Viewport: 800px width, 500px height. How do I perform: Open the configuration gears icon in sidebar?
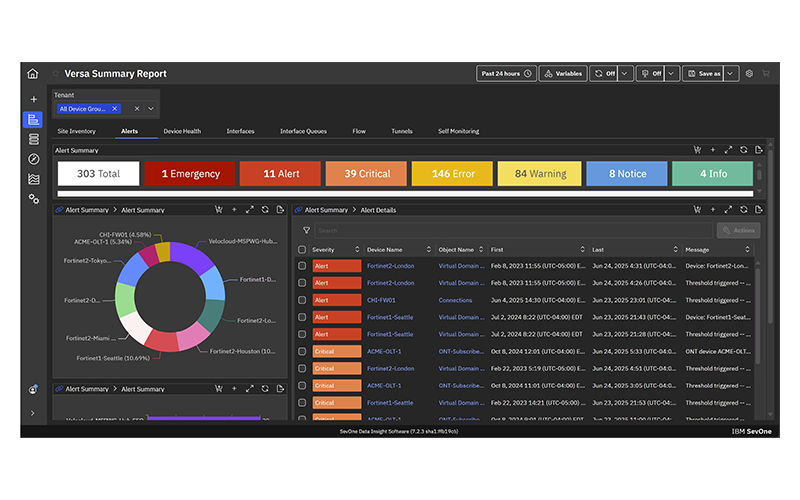coord(34,199)
